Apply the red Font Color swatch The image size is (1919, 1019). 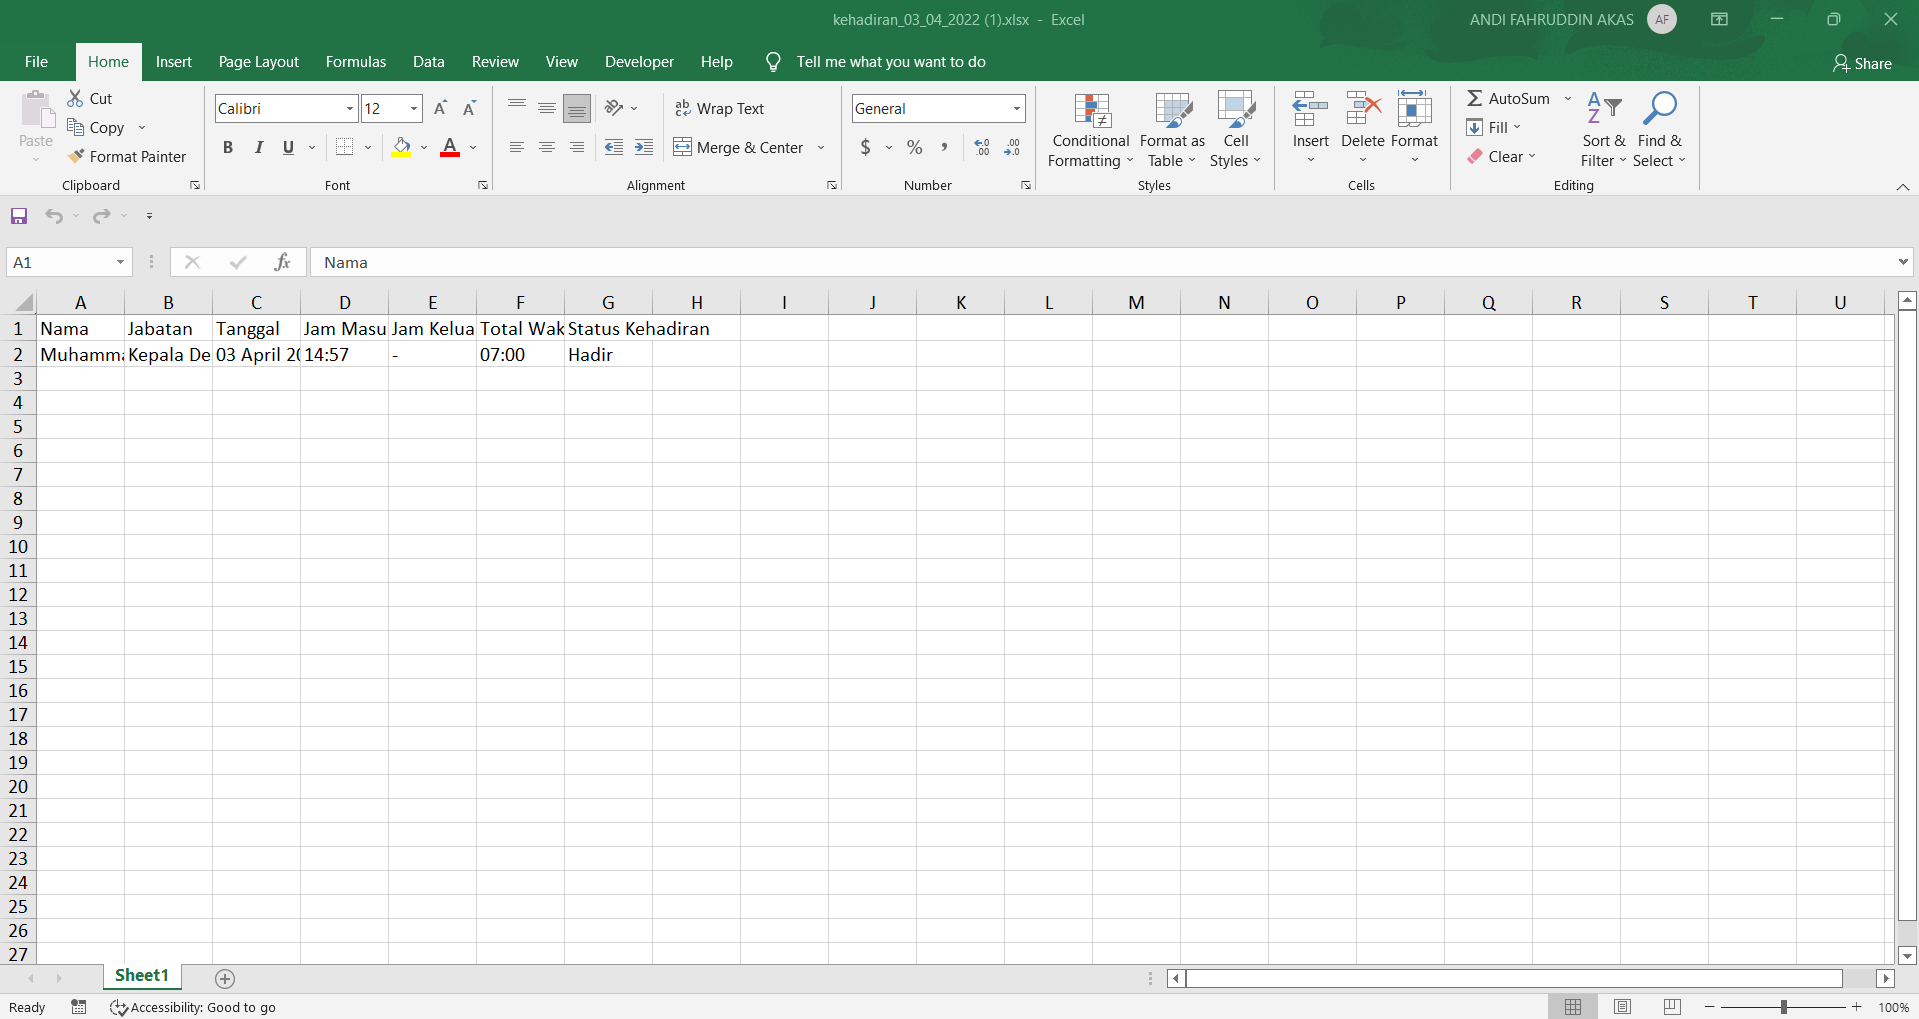coord(450,147)
